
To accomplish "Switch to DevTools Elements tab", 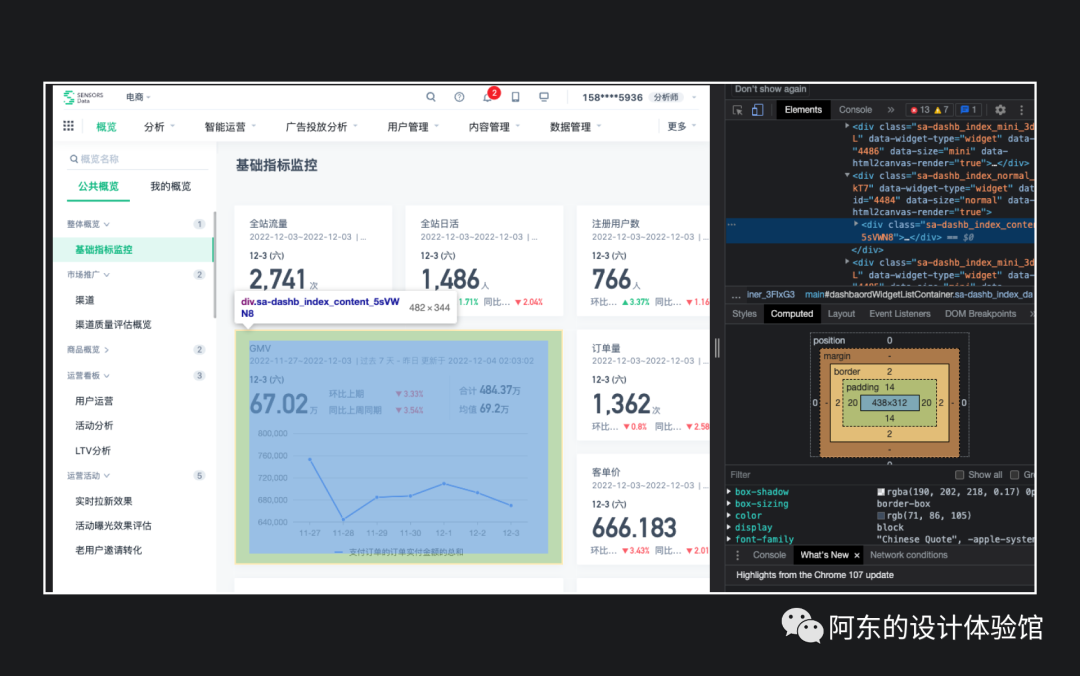I will [803, 110].
